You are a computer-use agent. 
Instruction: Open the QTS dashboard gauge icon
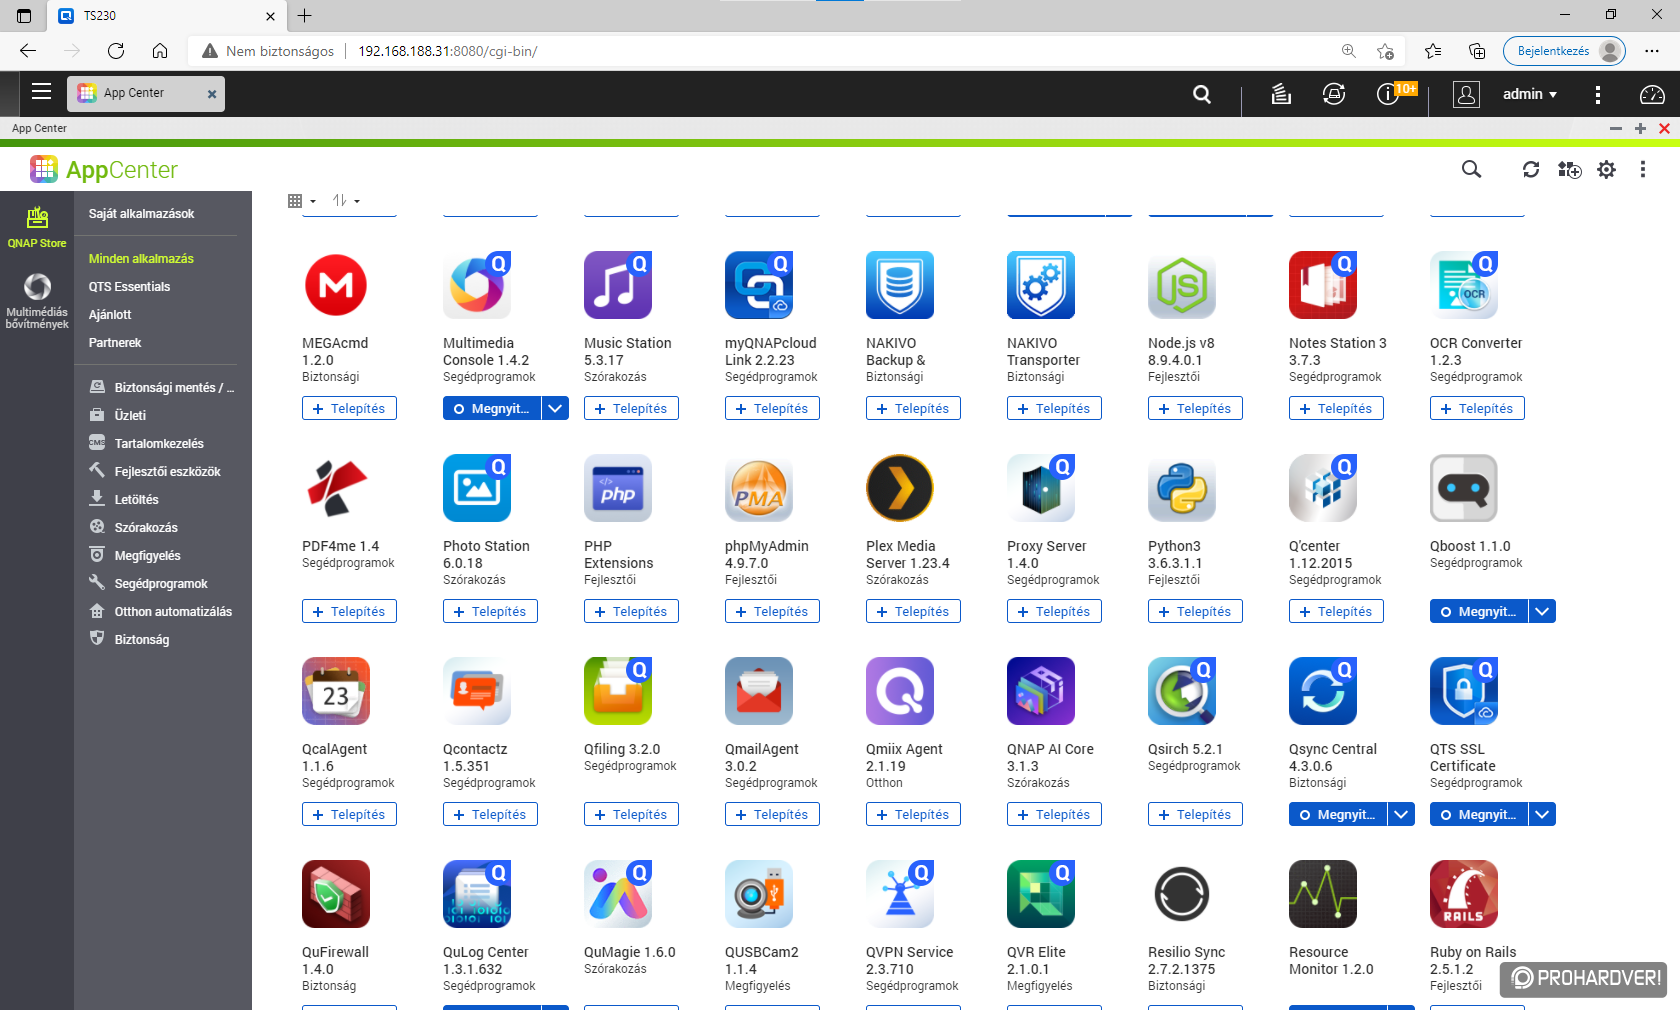click(1652, 94)
